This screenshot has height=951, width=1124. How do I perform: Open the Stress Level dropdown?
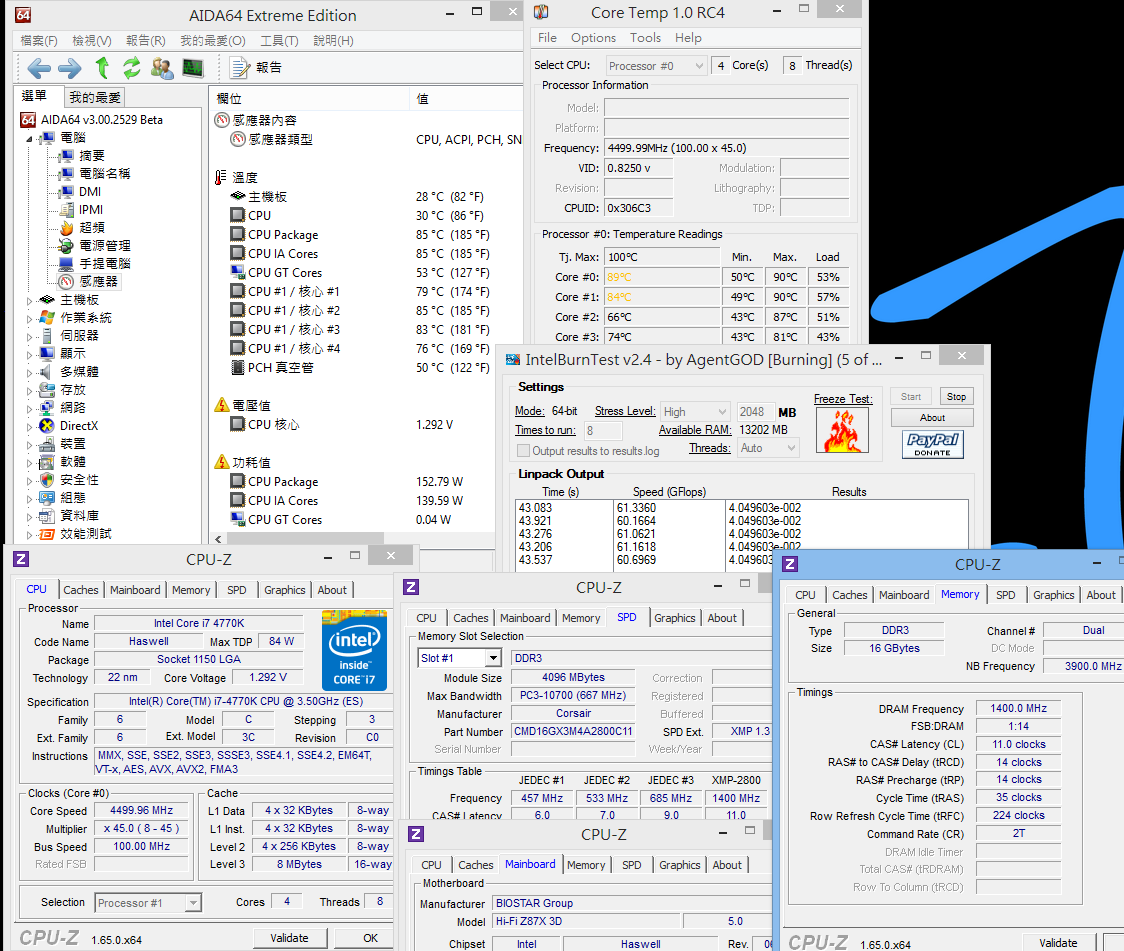694,411
